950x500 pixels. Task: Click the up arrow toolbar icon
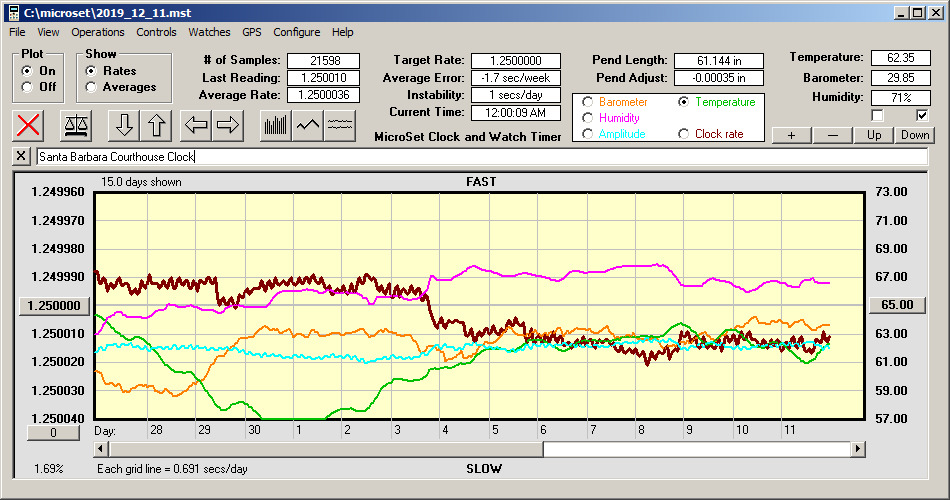156,125
